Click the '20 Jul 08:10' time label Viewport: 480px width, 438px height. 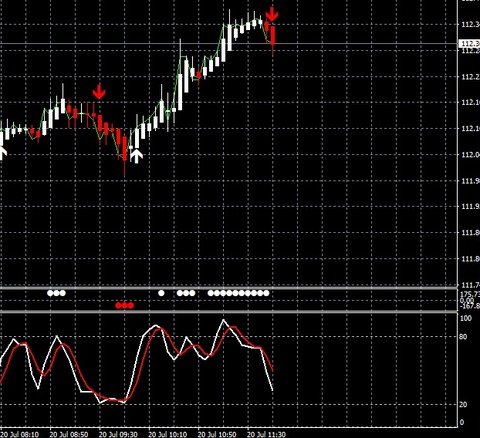pos(20,434)
